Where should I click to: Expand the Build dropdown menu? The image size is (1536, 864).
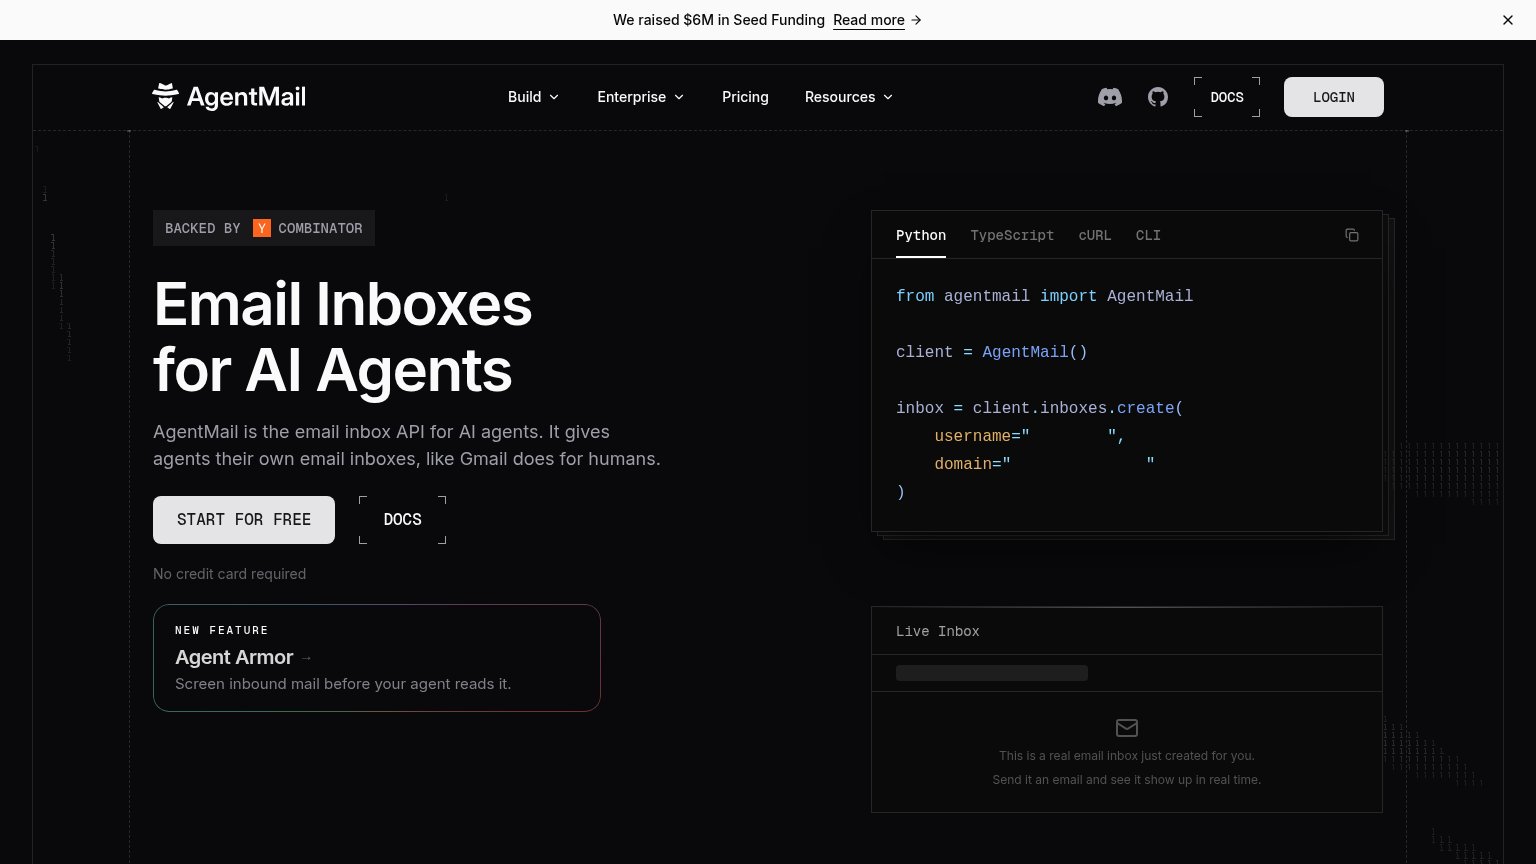tap(533, 97)
